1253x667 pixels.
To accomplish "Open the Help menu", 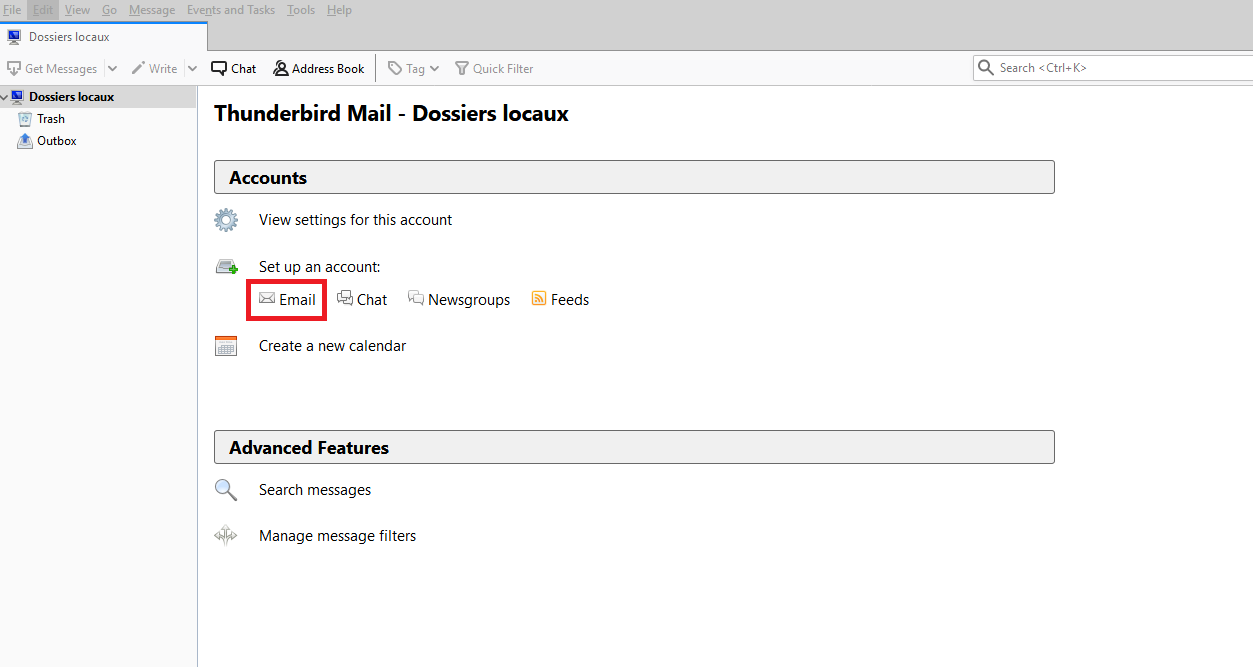I will (x=339, y=10).
